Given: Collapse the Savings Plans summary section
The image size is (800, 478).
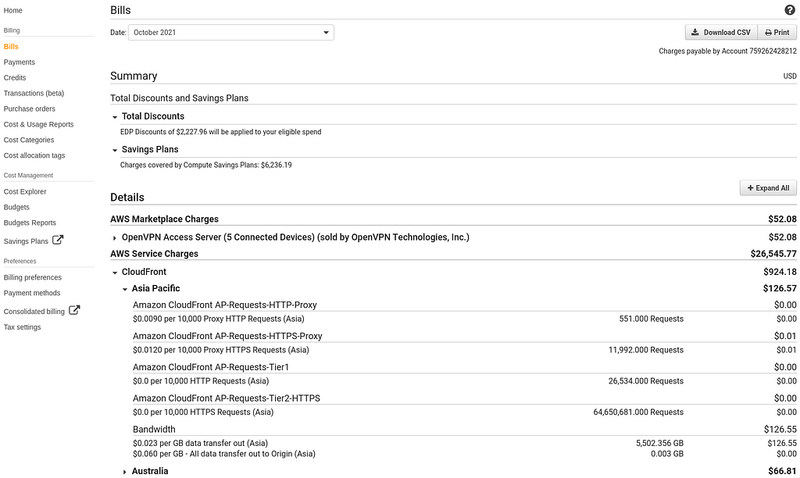Looking at the screenshot, I should pos(115,150).
